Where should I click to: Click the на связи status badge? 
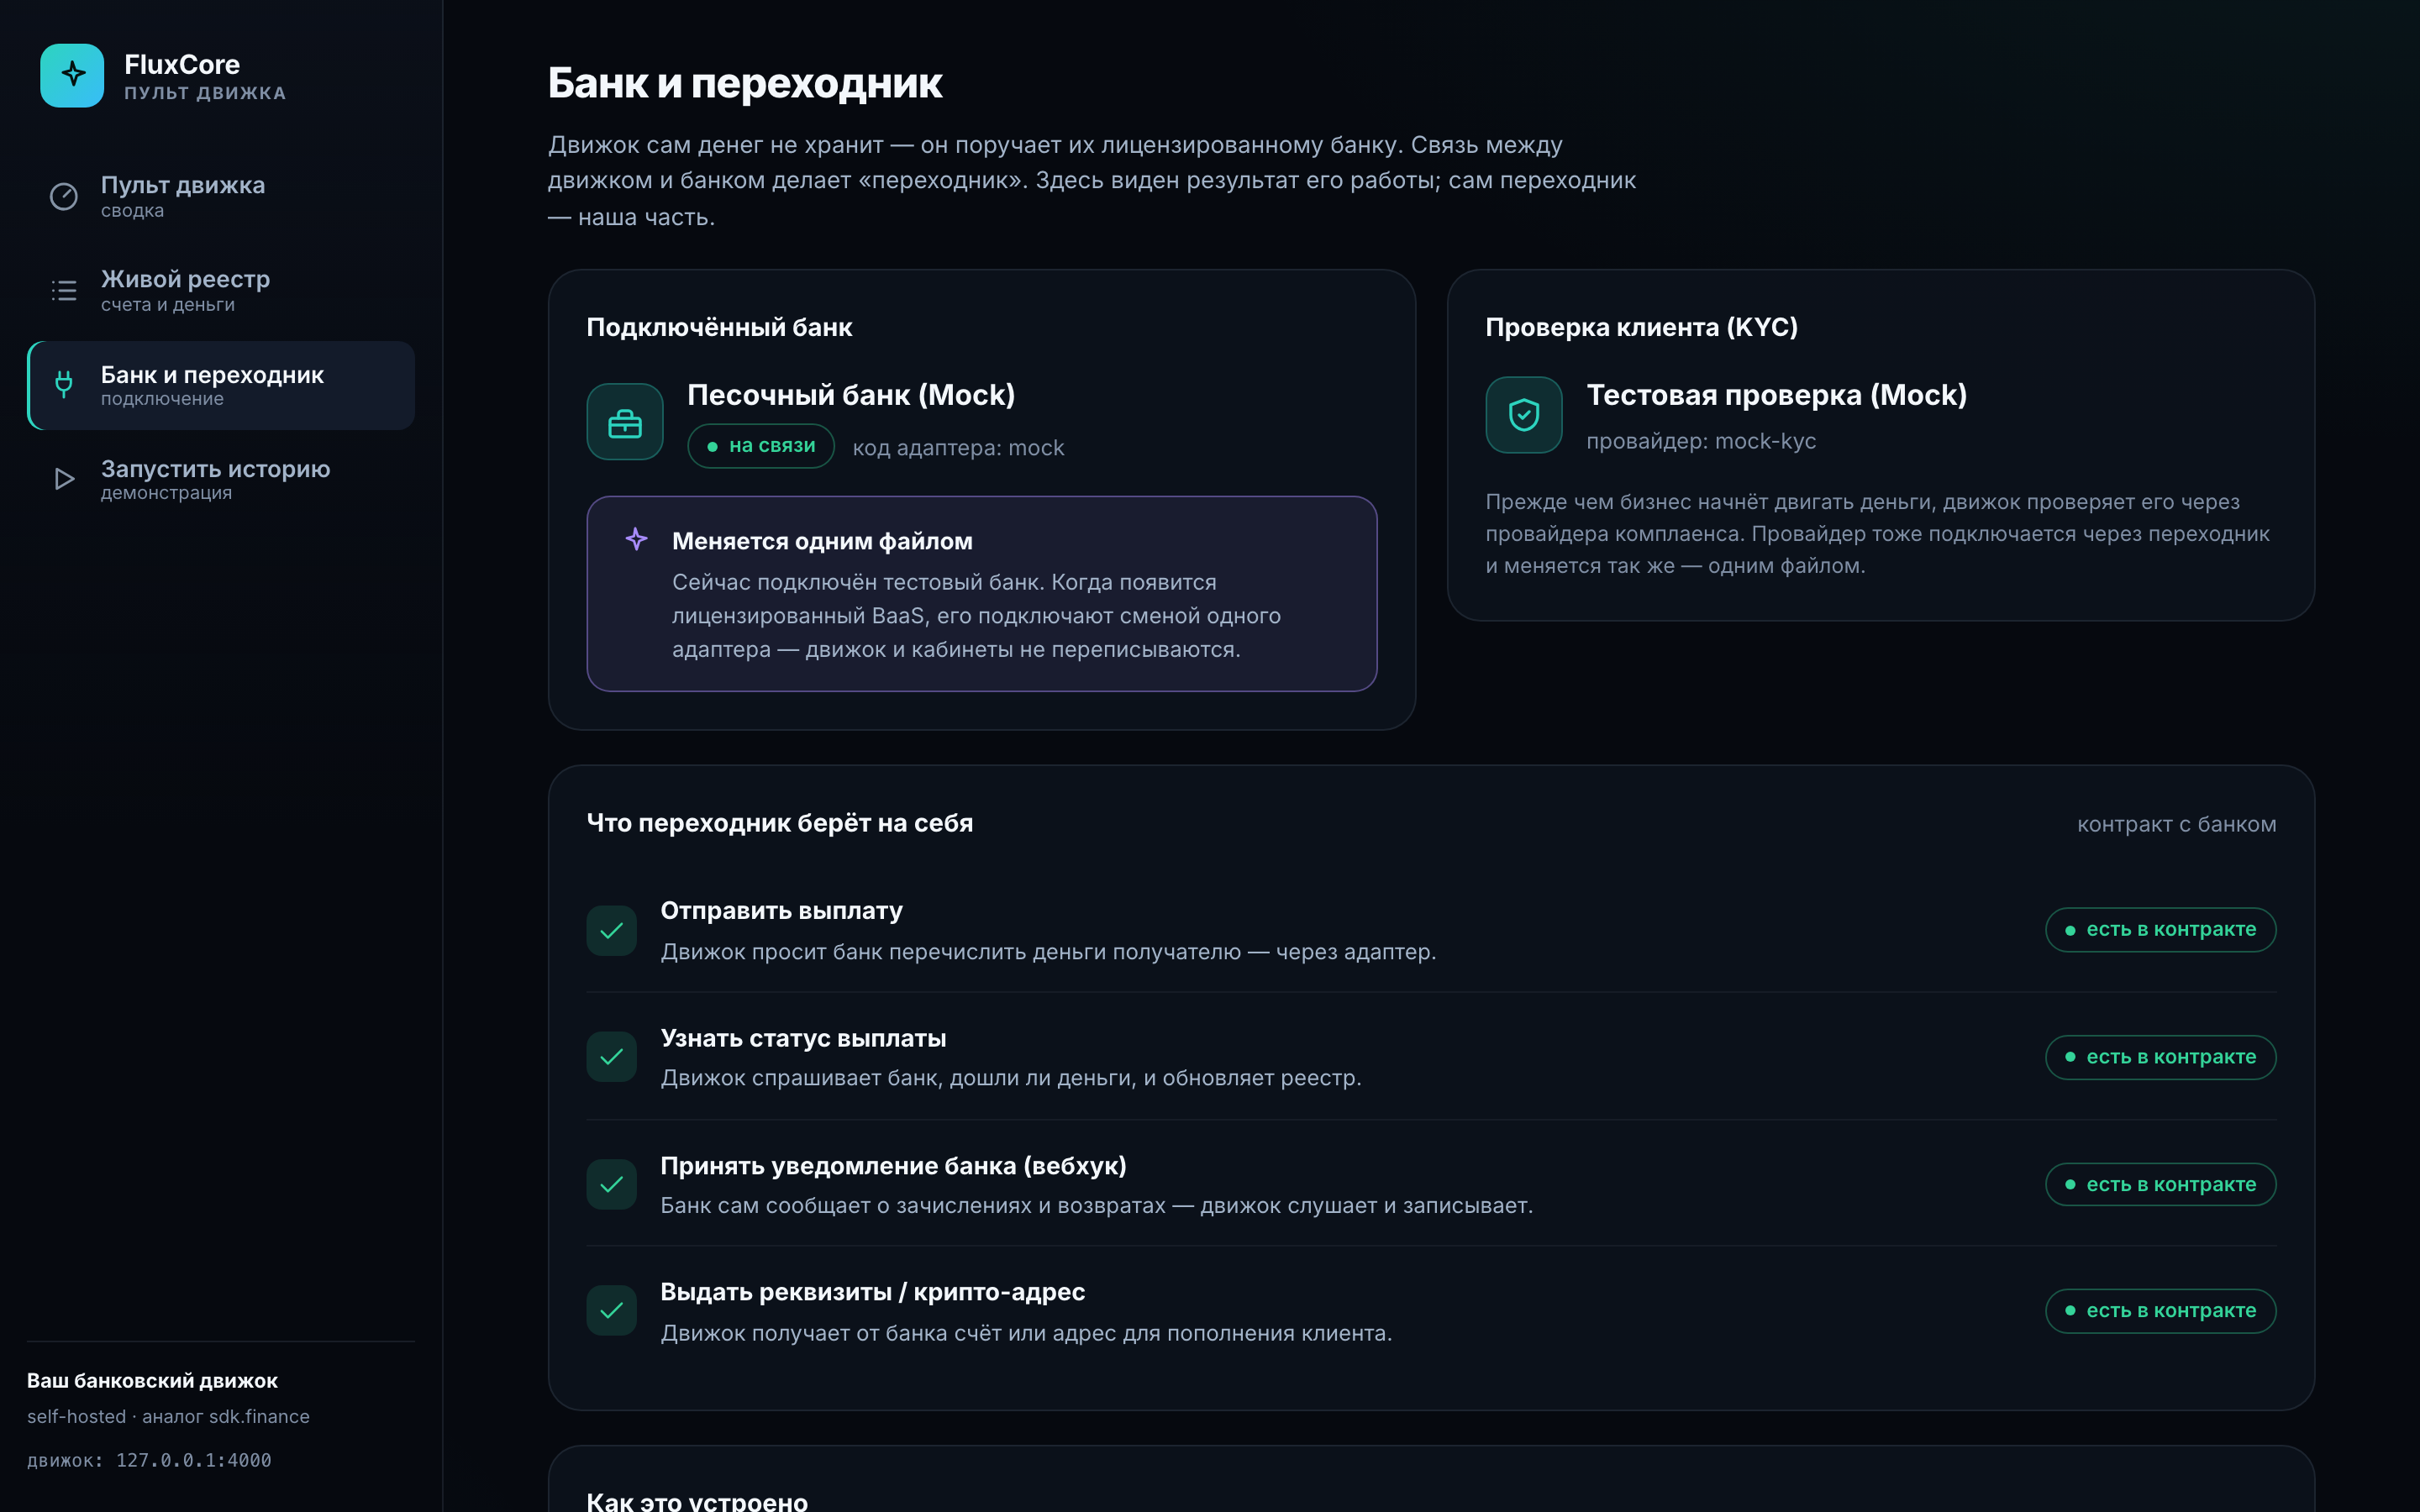pyautogui.click(x=761, y=446)
